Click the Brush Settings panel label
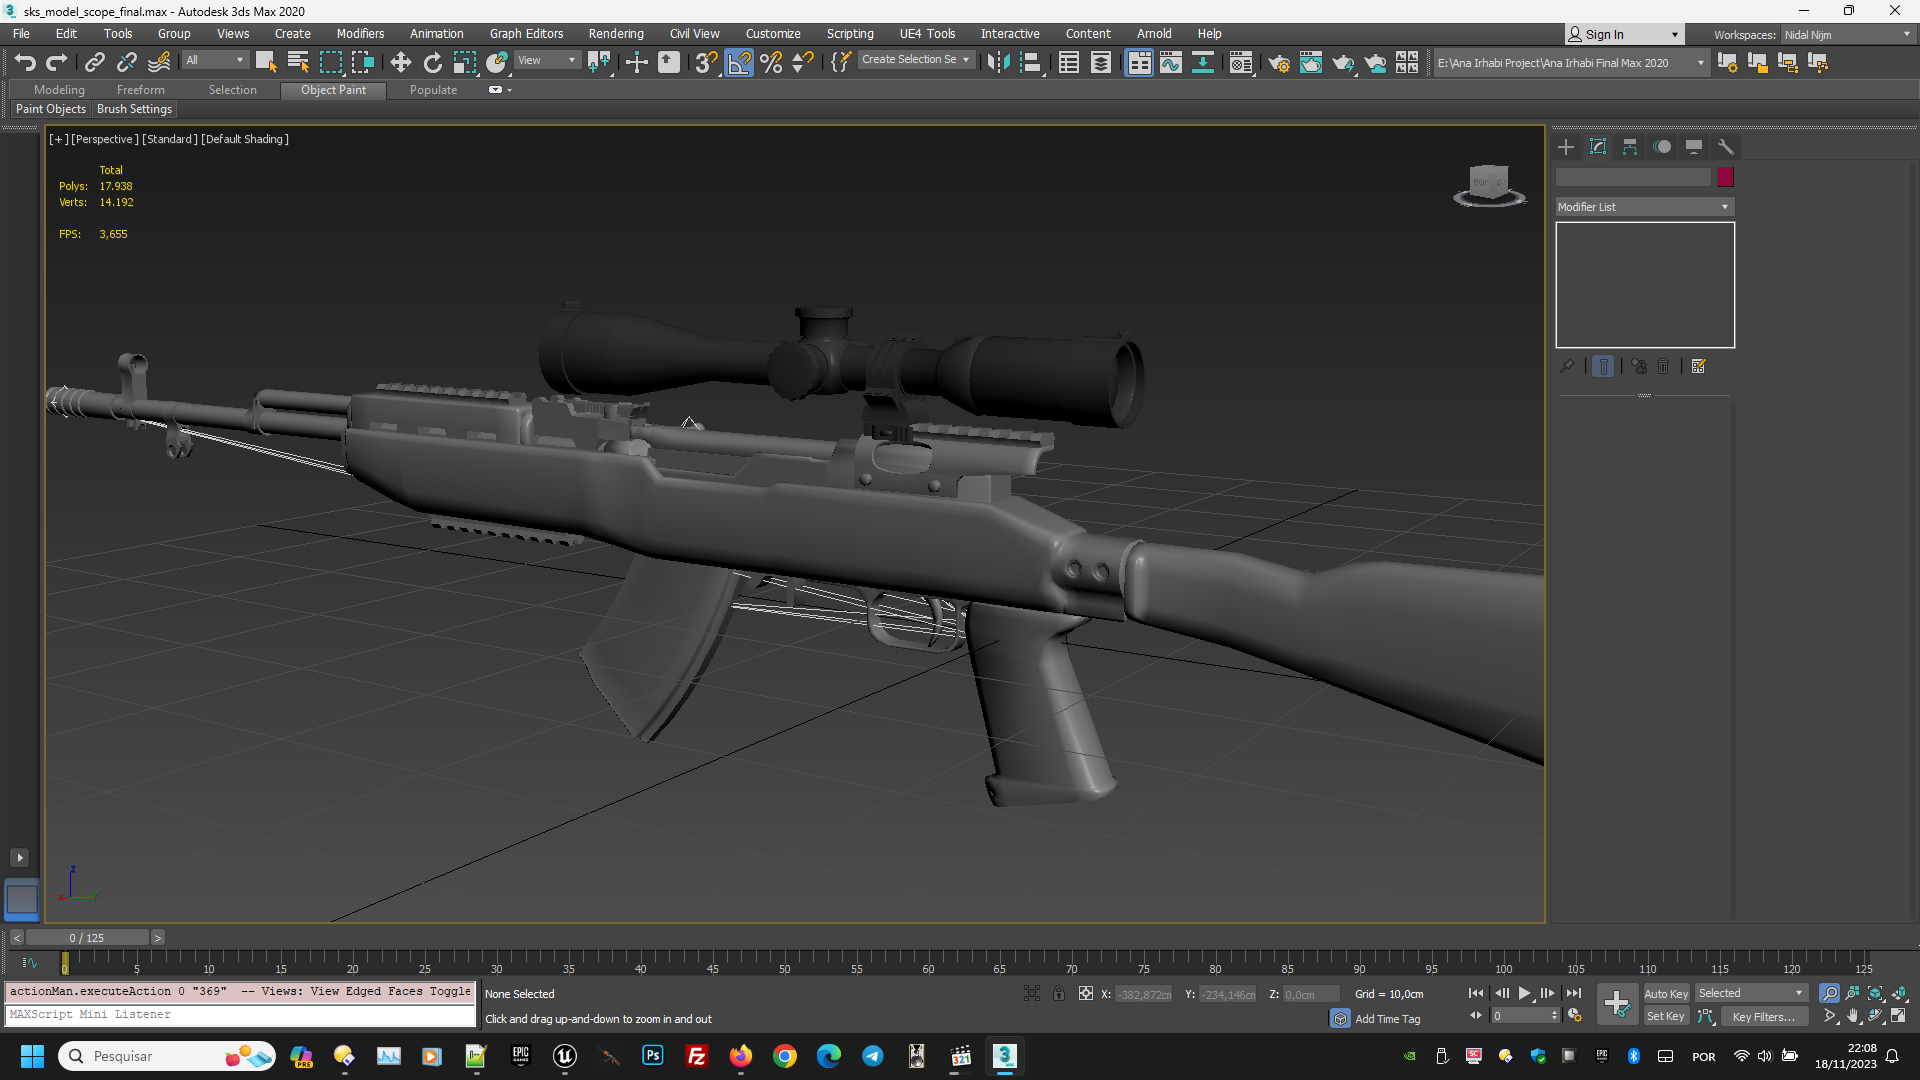 134,109
